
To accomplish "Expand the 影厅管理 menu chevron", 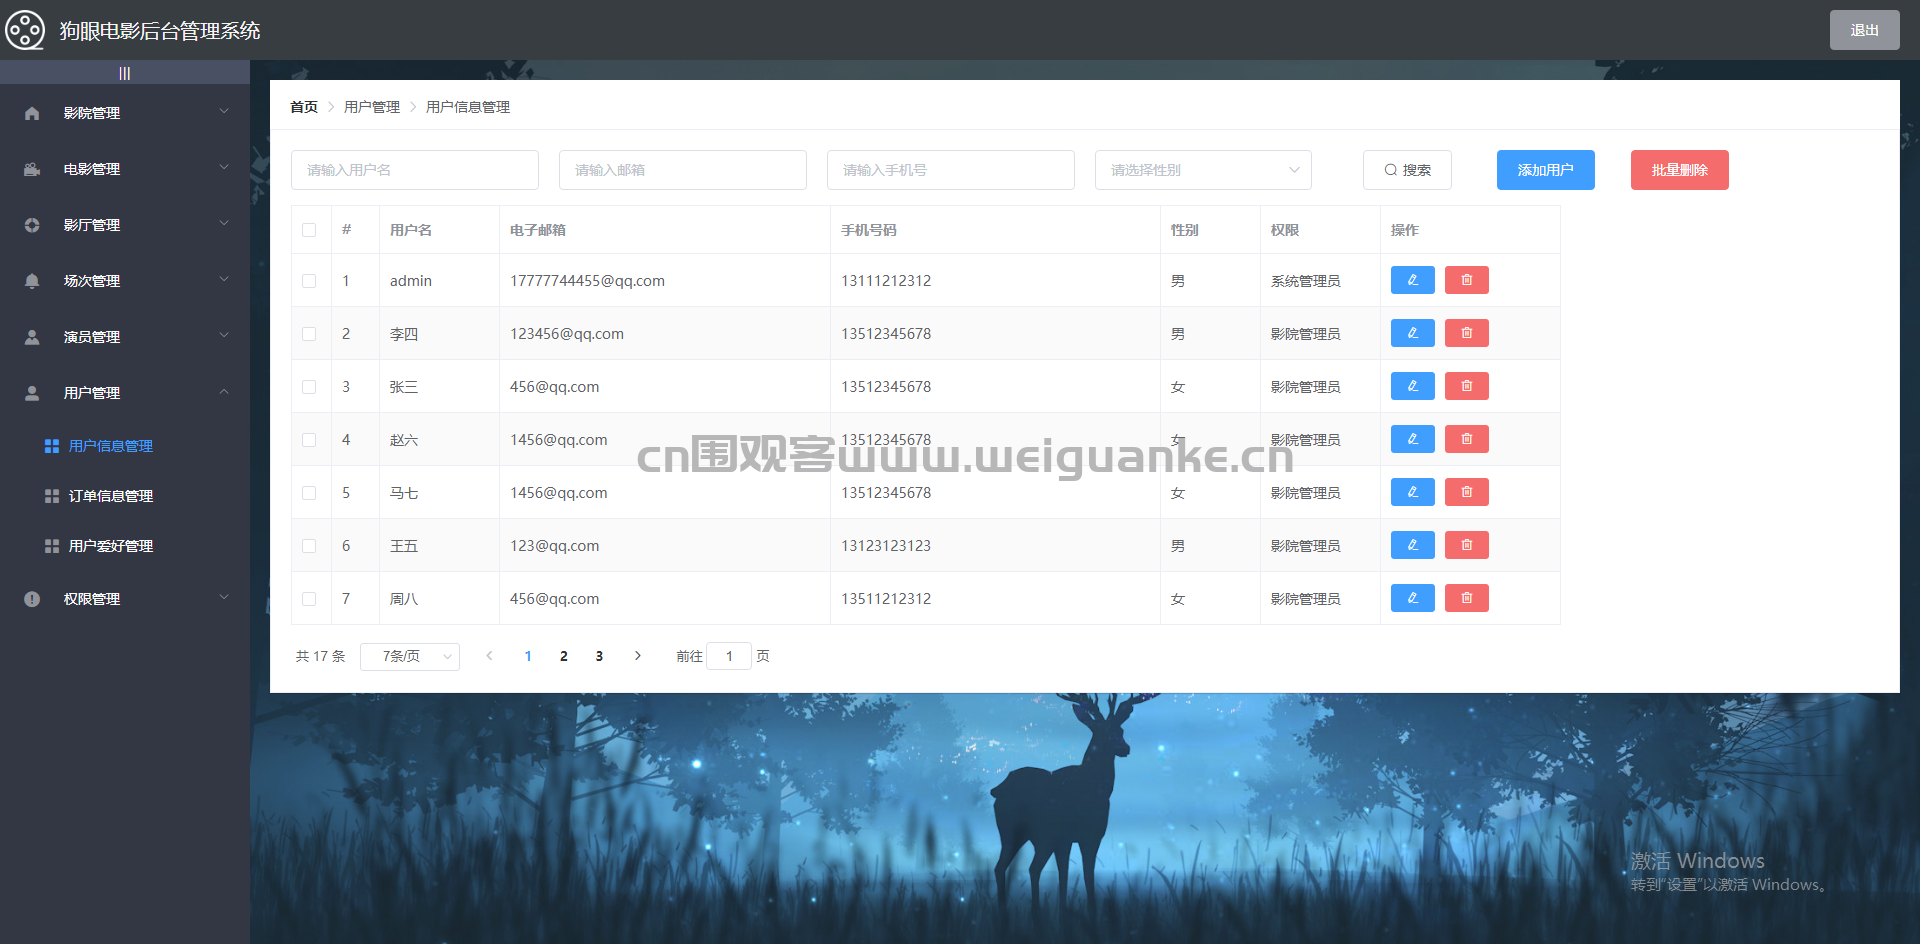I will pyautogui.click(x=224, y=223).
